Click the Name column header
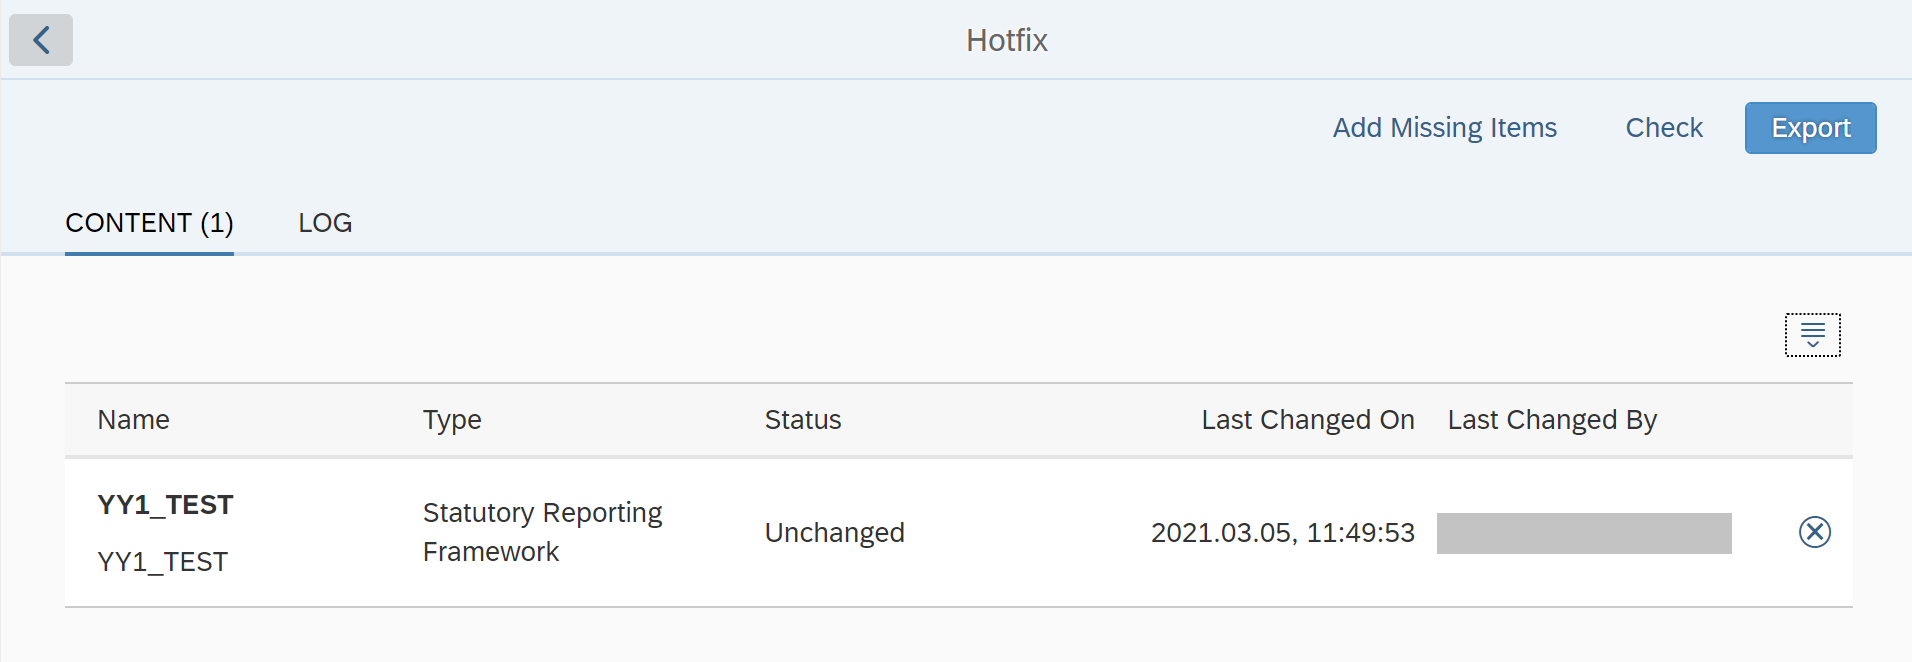The height and width of the screenshot is (662, 1912). click(x=134, y=420)
